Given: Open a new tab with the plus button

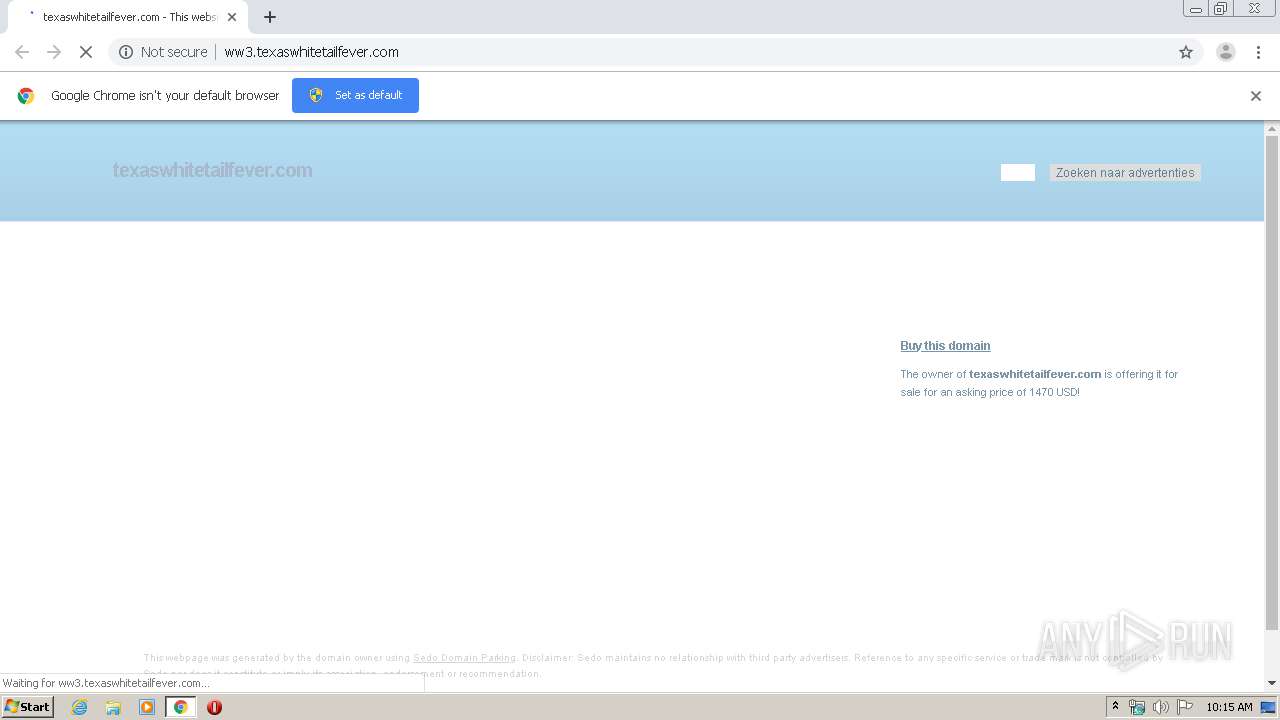Looking at the screenshot, I should [270, 17].
